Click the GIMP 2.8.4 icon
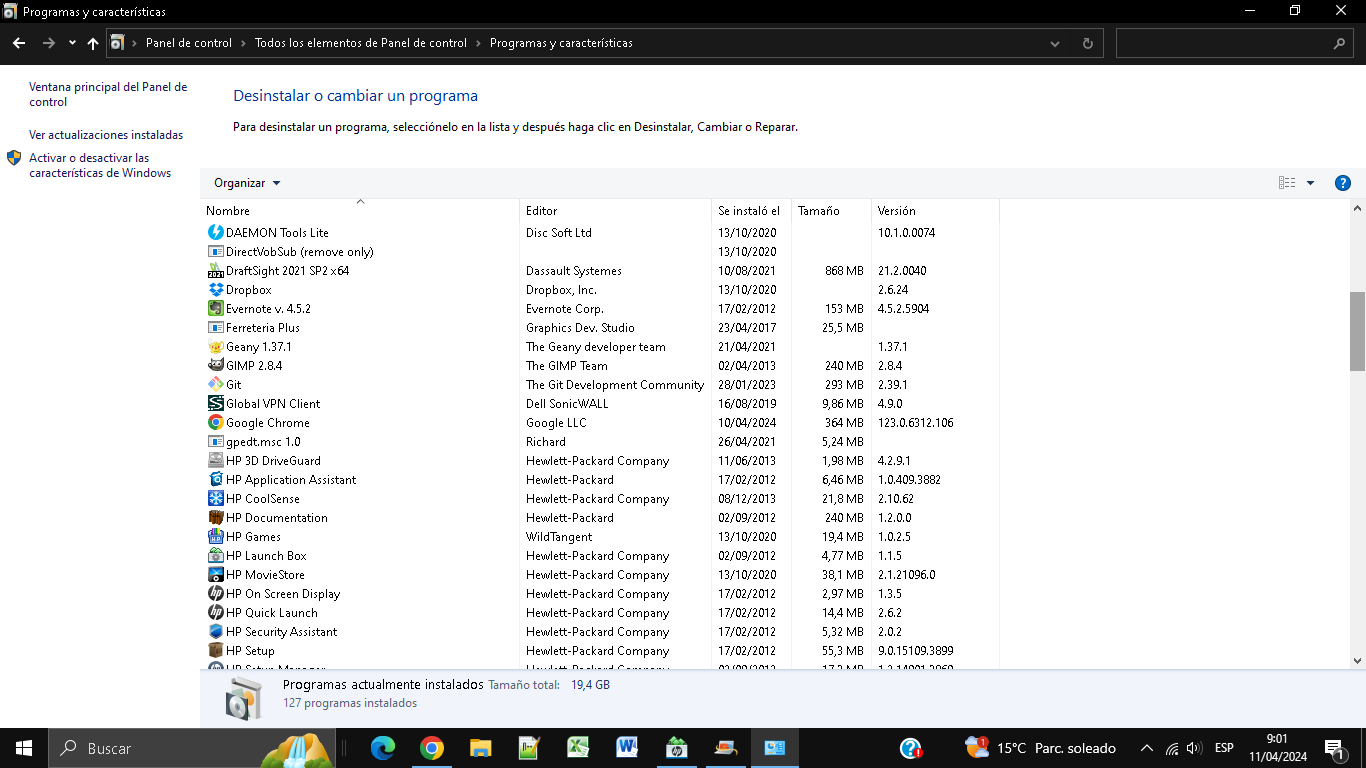Image resolution: width=1366 pixels, height=768 pixels. point(215,365)
